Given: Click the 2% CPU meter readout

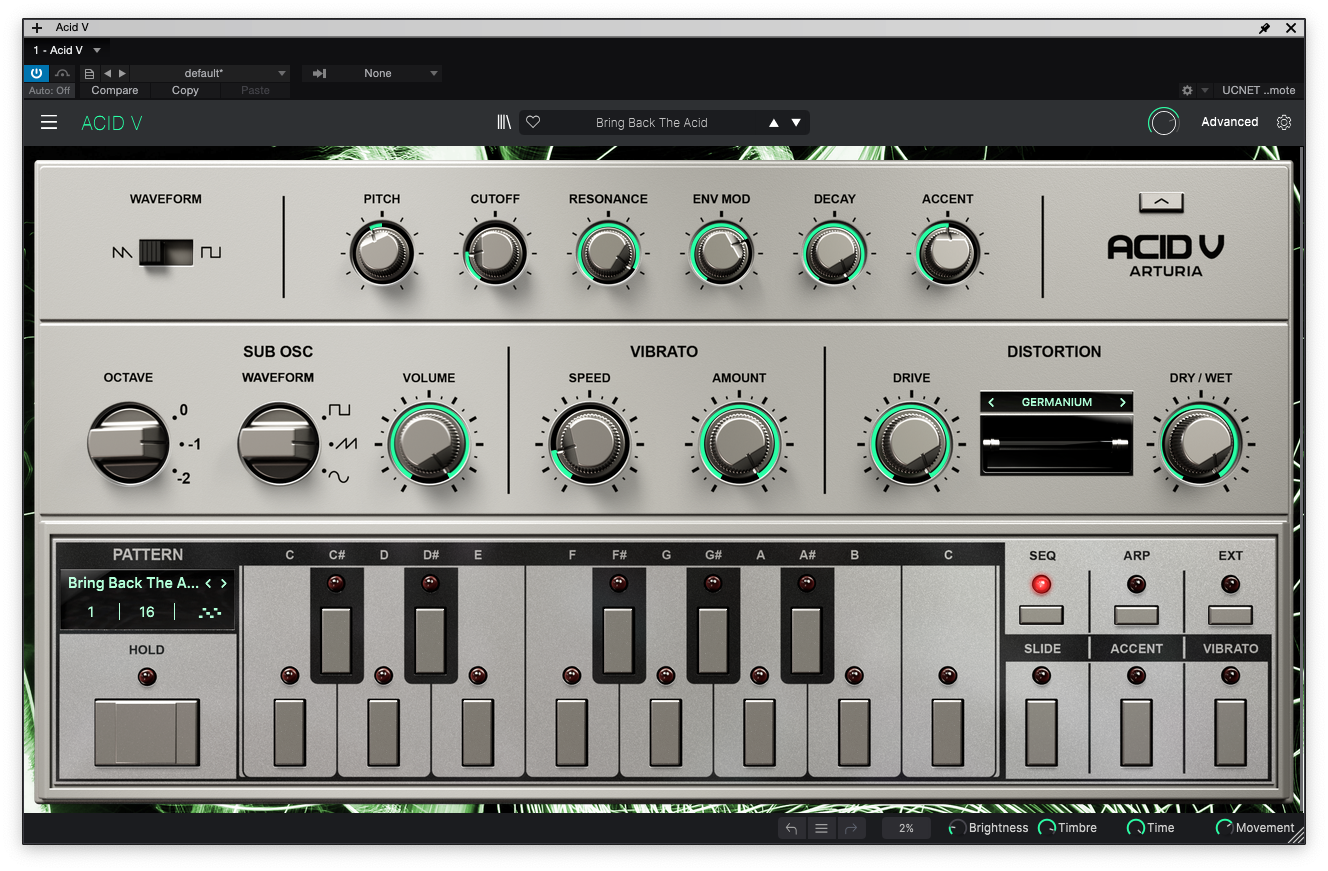Looking at the screenshot, I should point(906,828).
